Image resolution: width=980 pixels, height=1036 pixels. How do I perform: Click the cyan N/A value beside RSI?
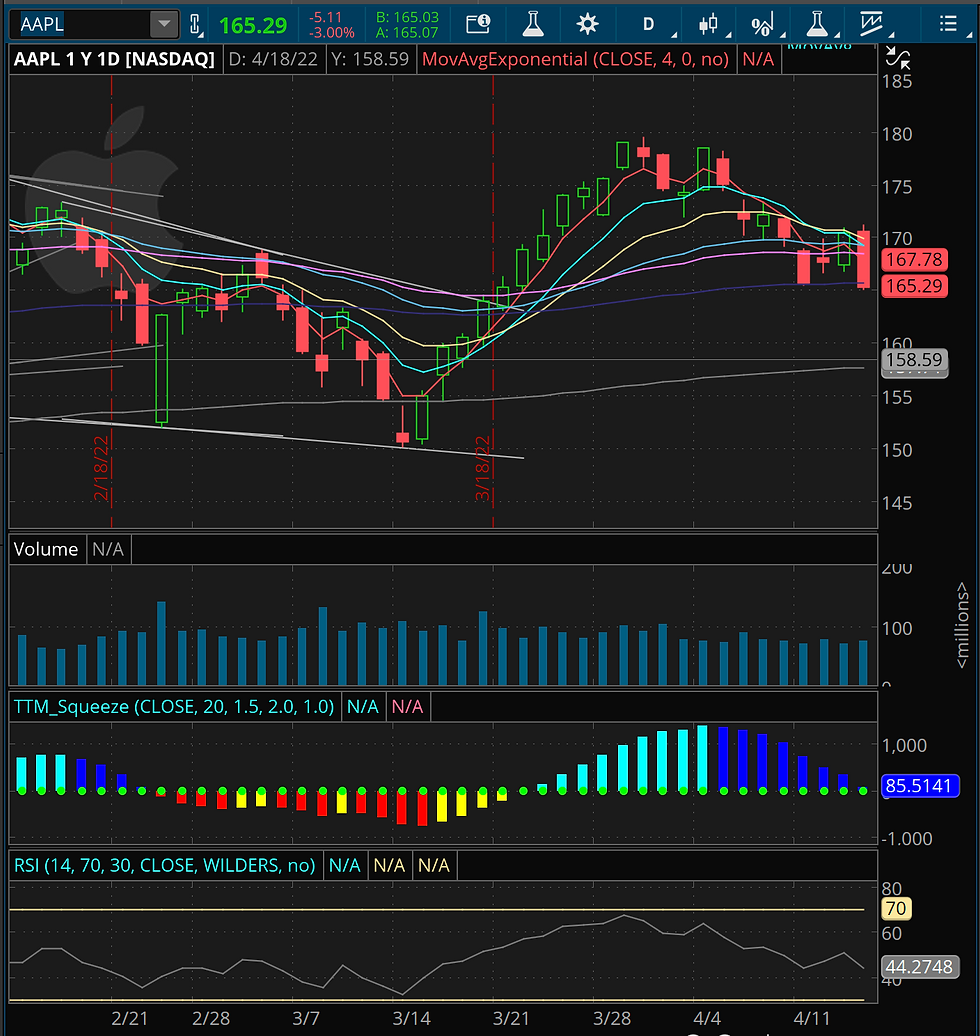344,865
